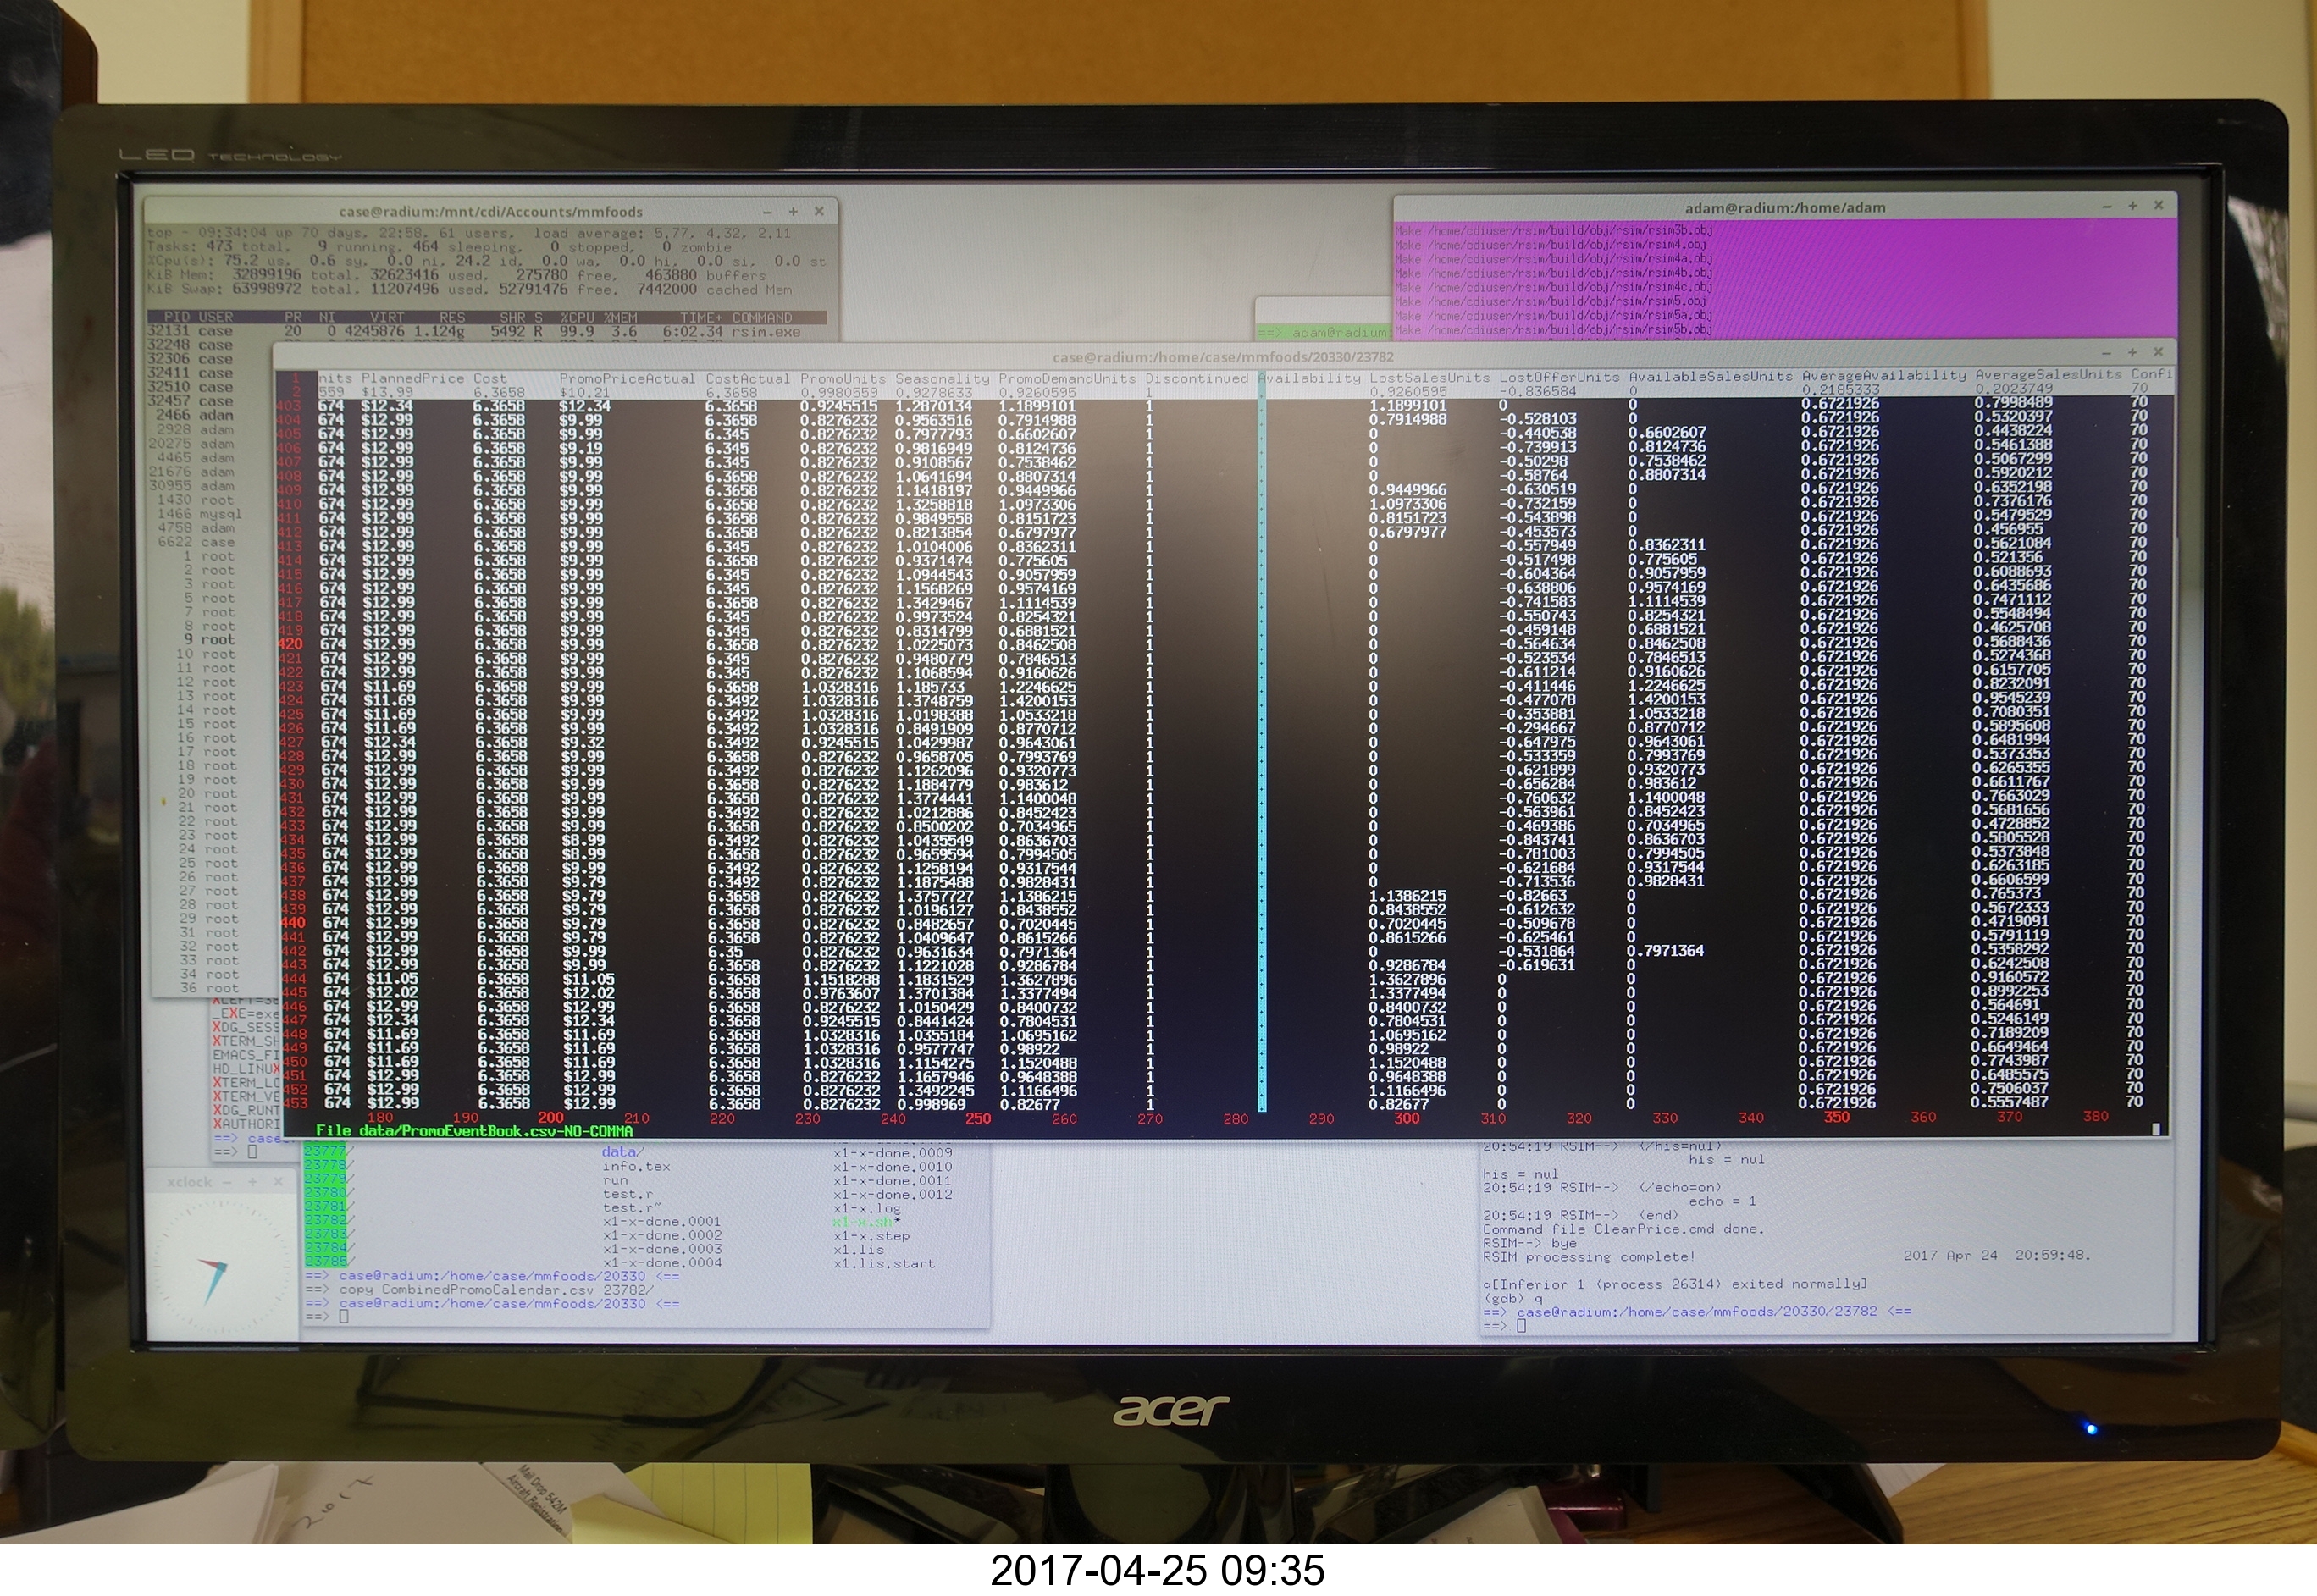Screen dimensions: 2317x1596
Task: Close the case@radium mmfoods top window
Action: pyautogui.click(x=818, y=211)
